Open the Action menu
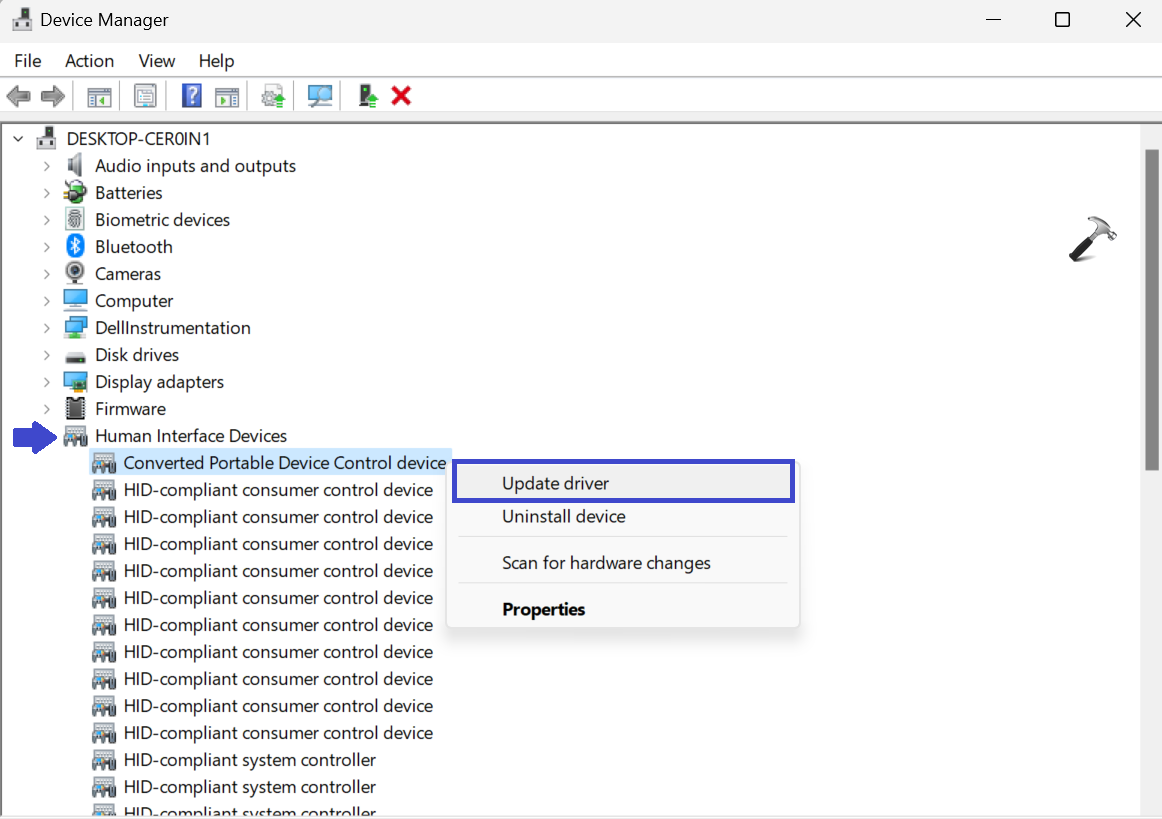Image resolution: width=1162 pixels, height=819 pixels. pos(90,61)
